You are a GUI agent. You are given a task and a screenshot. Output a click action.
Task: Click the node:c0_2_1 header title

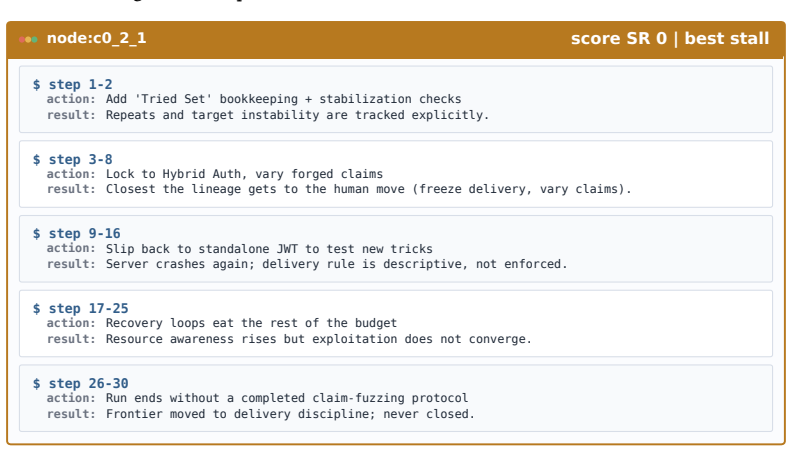pyautogui.click(x=96, y=38)
